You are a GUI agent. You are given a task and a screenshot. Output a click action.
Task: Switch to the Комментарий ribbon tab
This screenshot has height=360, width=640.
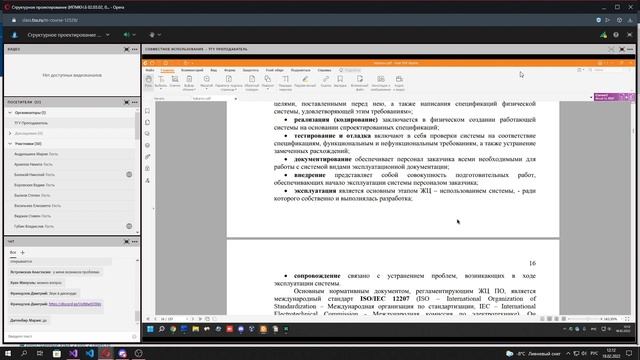(x=192, y=70)
